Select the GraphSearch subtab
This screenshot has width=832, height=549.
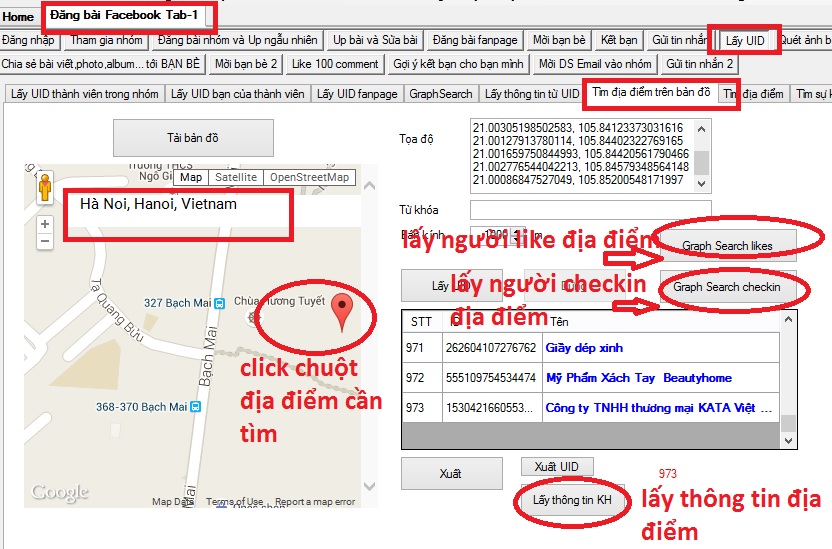441,94
